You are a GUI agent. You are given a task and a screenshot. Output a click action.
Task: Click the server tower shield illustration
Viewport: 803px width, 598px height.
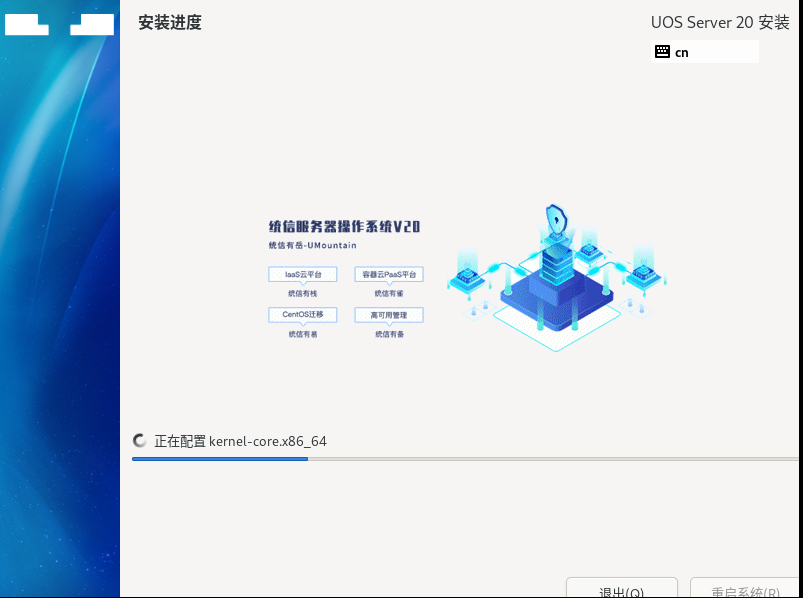(556, 278)
